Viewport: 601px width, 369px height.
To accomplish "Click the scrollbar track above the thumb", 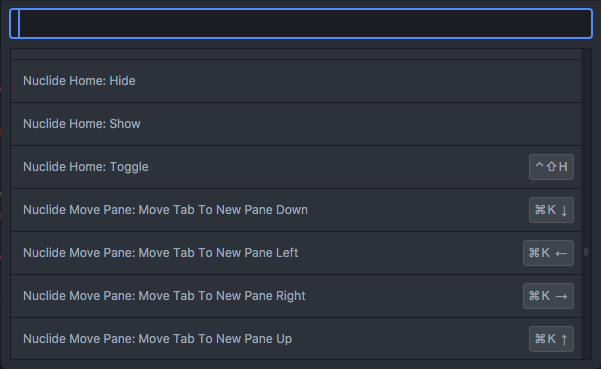I will tap(586, 148).
